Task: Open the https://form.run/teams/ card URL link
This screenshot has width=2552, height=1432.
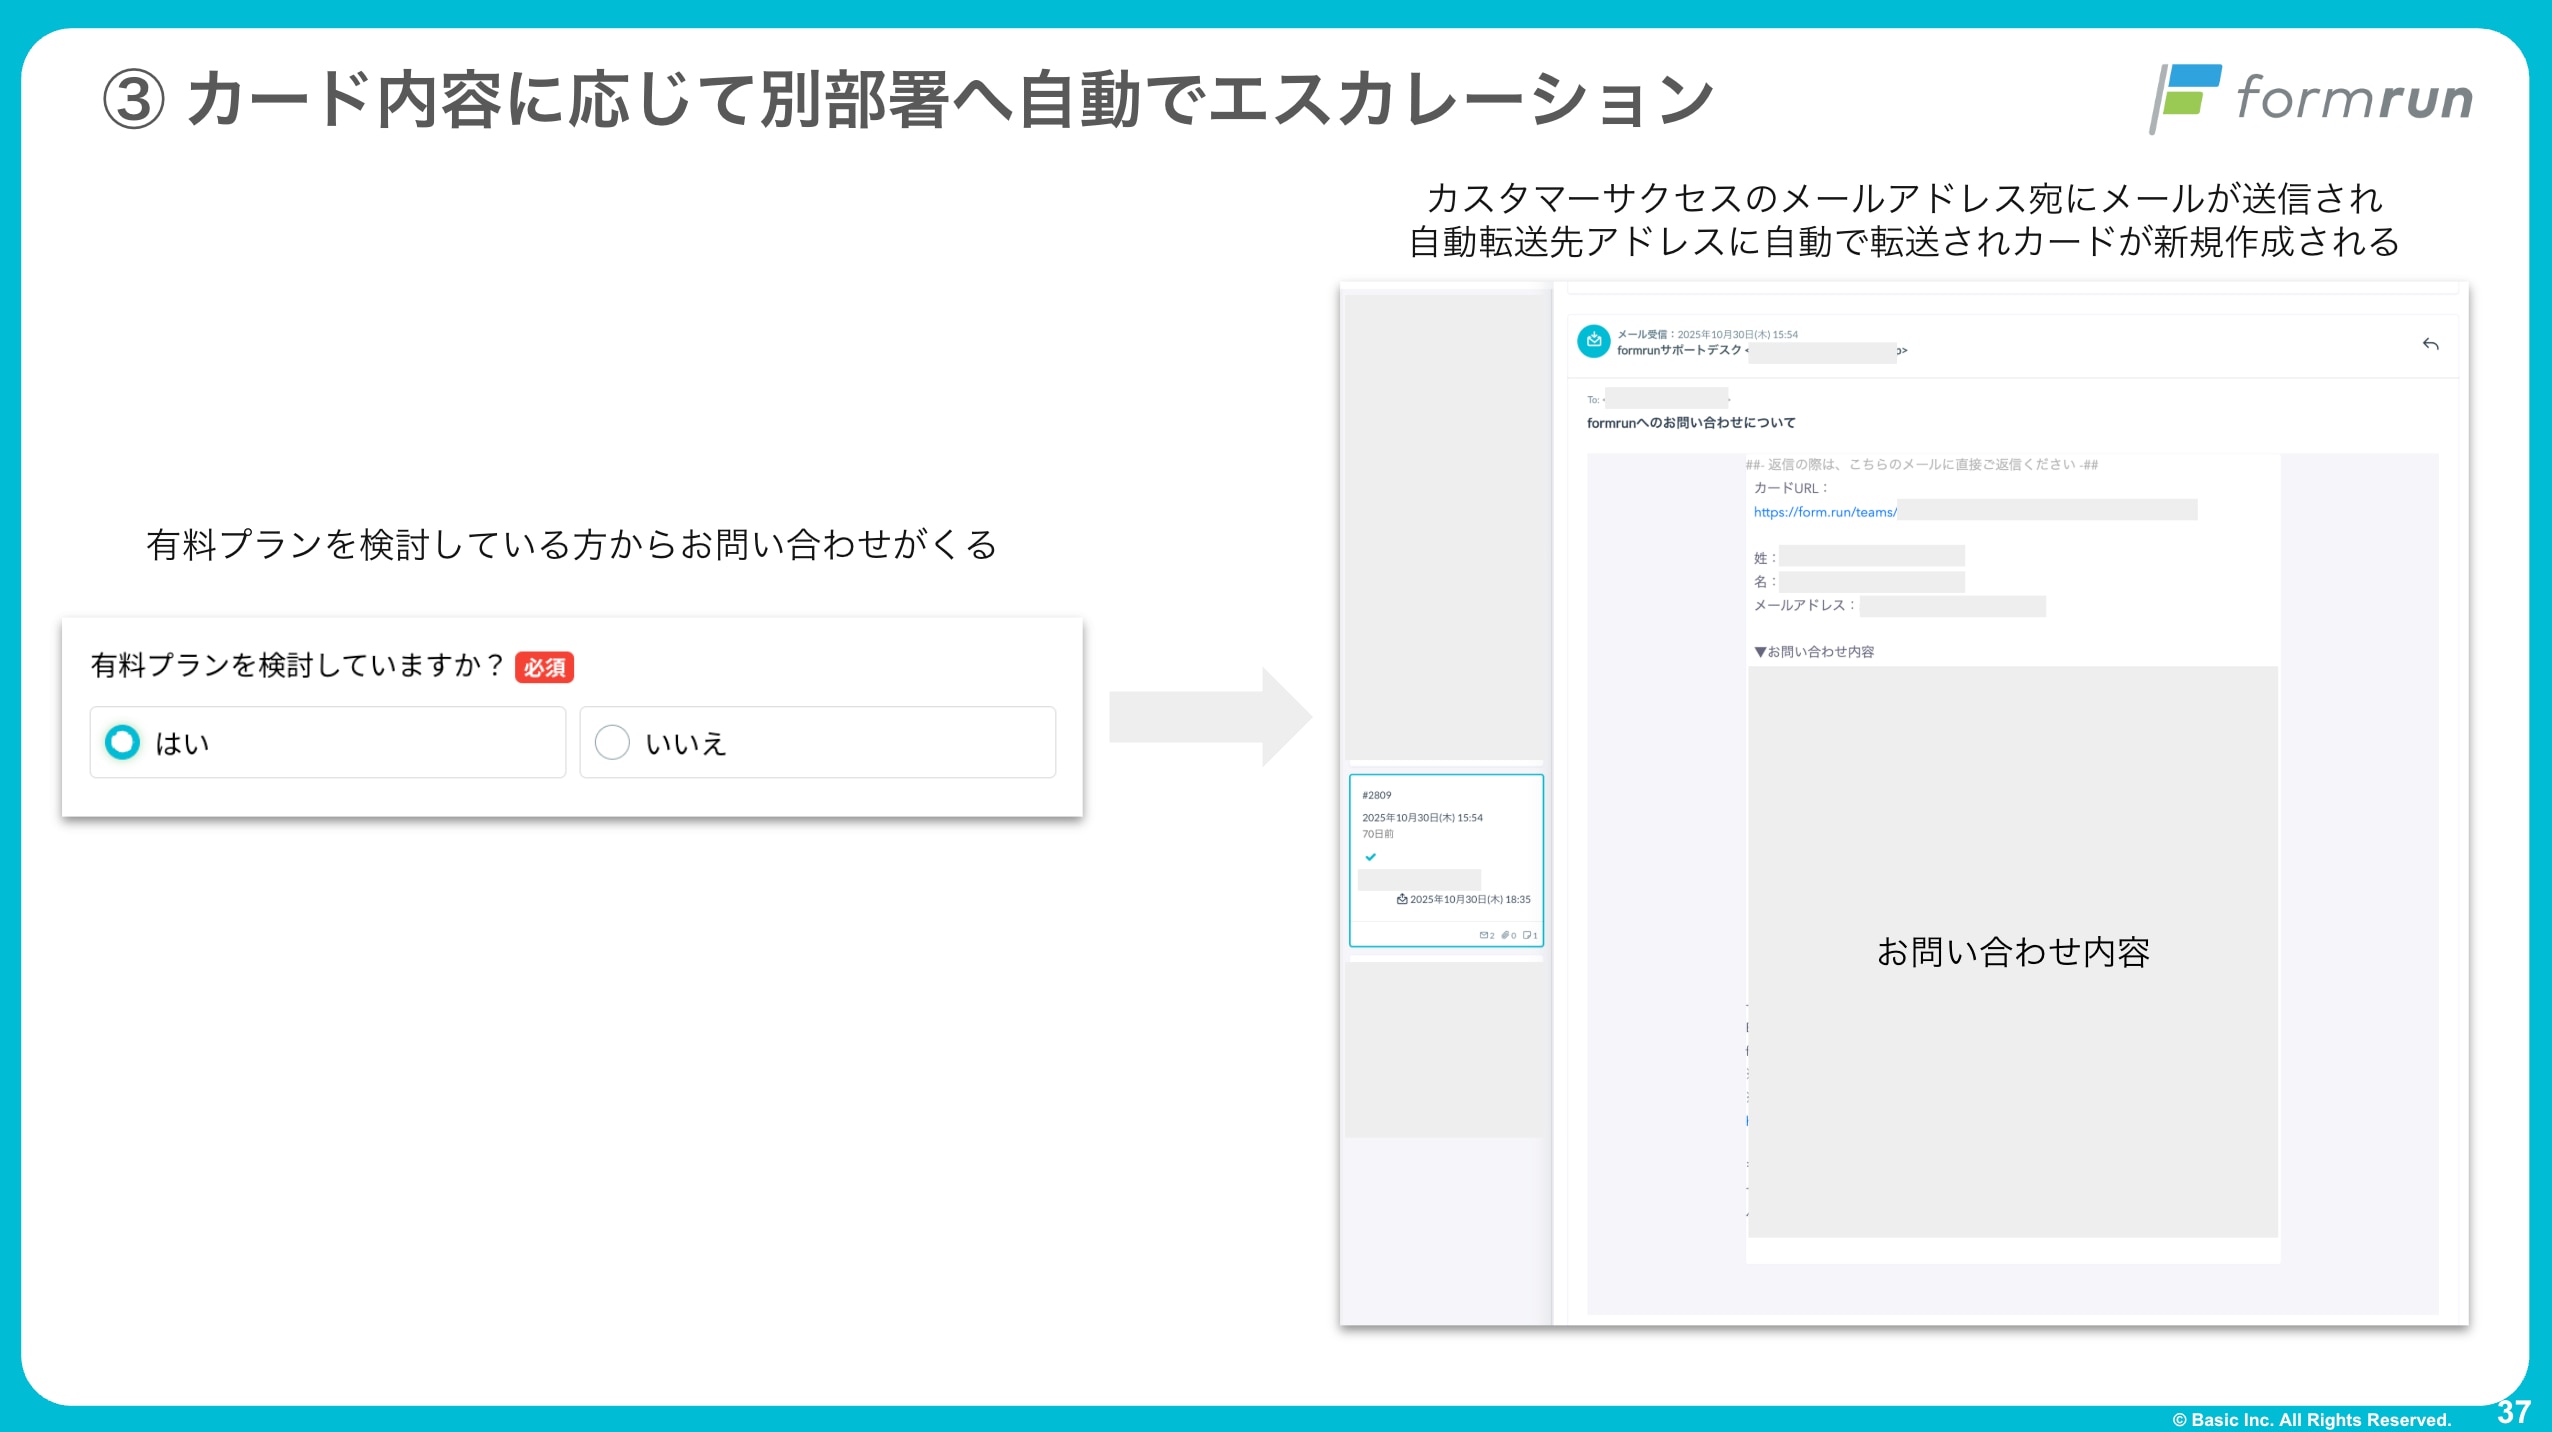Action: pyautogui.click(x=1824, y=512)
